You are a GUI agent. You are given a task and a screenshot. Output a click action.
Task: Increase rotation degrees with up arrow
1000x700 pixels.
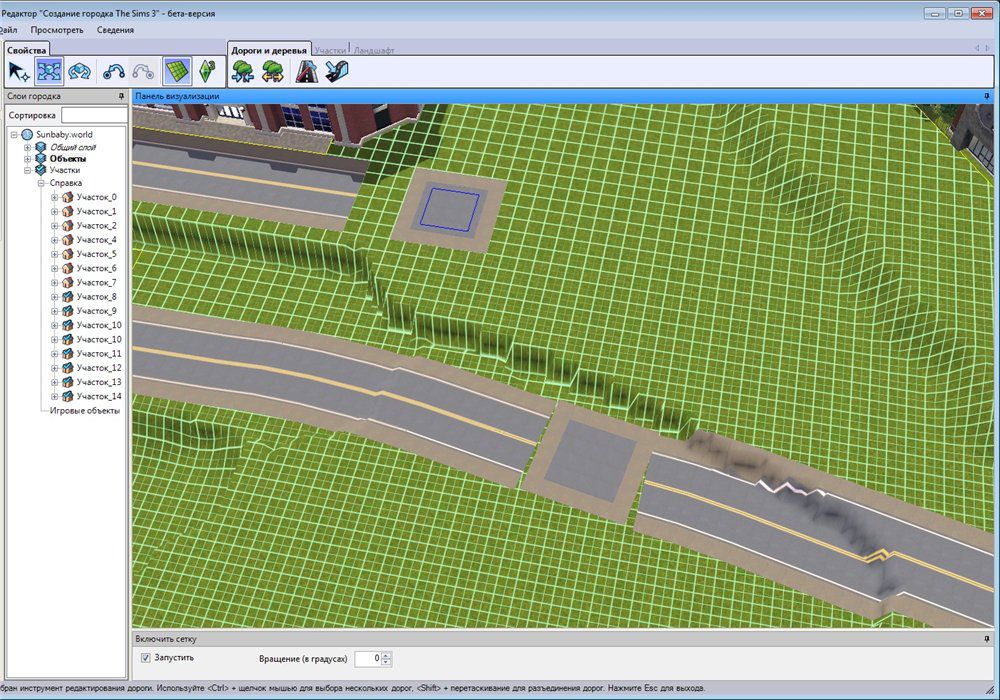(387, 655)
